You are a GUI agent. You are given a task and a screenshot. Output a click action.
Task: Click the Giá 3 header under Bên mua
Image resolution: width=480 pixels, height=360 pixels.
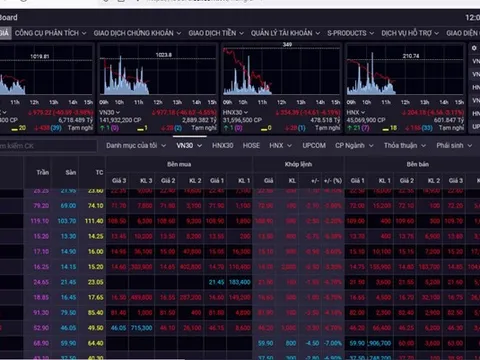click(x=119, y=181)
